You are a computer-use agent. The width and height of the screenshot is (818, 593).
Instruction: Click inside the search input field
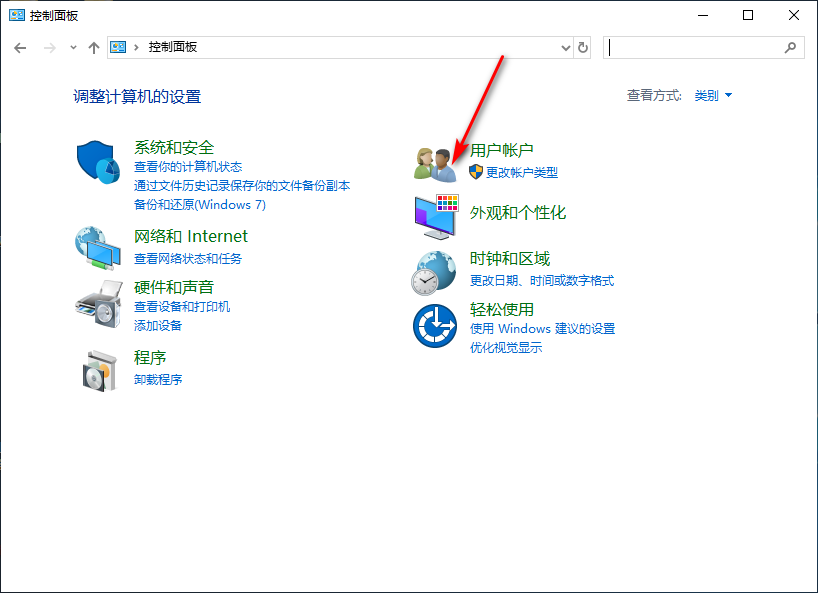tap(700, 47)
